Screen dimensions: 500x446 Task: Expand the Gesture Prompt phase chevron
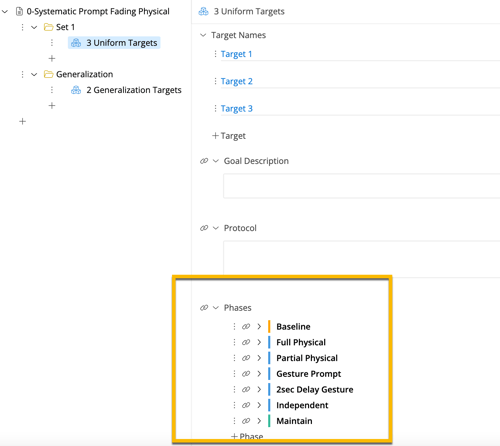point(259,374)
